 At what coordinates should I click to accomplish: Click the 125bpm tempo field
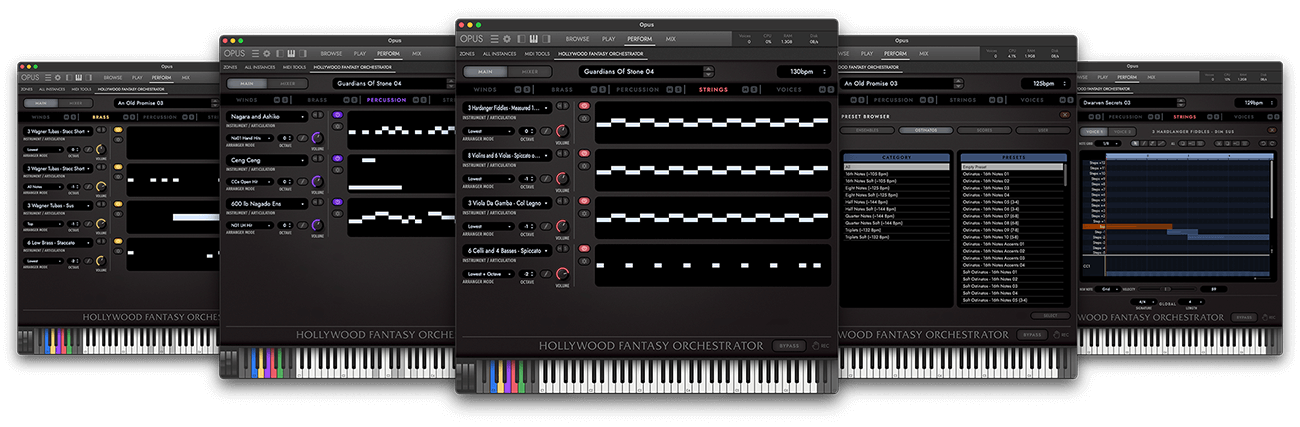[1045, 83]
